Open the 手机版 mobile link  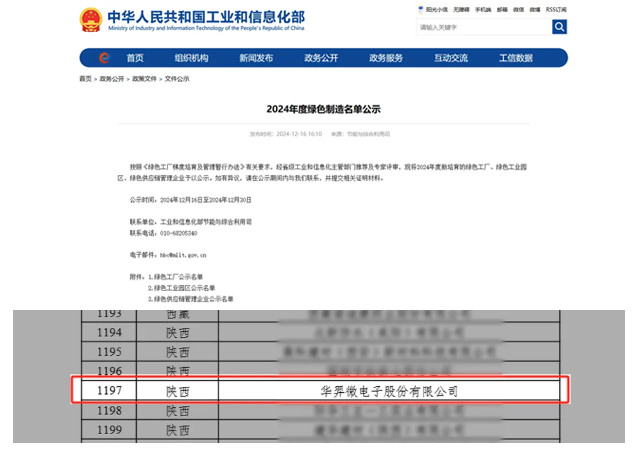click(x=483, y=9)
